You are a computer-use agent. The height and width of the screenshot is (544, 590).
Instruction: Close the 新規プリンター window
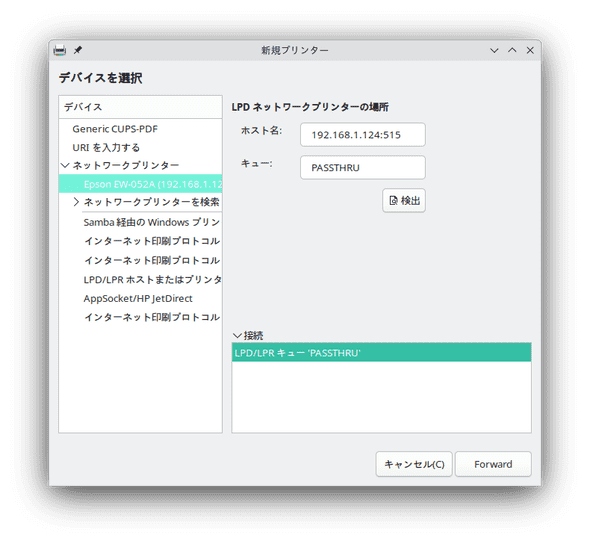tap(530, 50)
